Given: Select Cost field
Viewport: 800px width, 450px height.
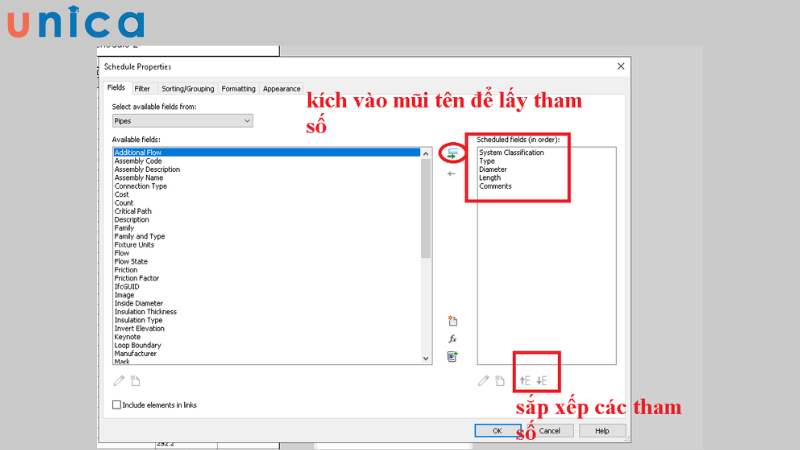Looking at the screenshot, I should pyautogui.click(x=121, y=194).
